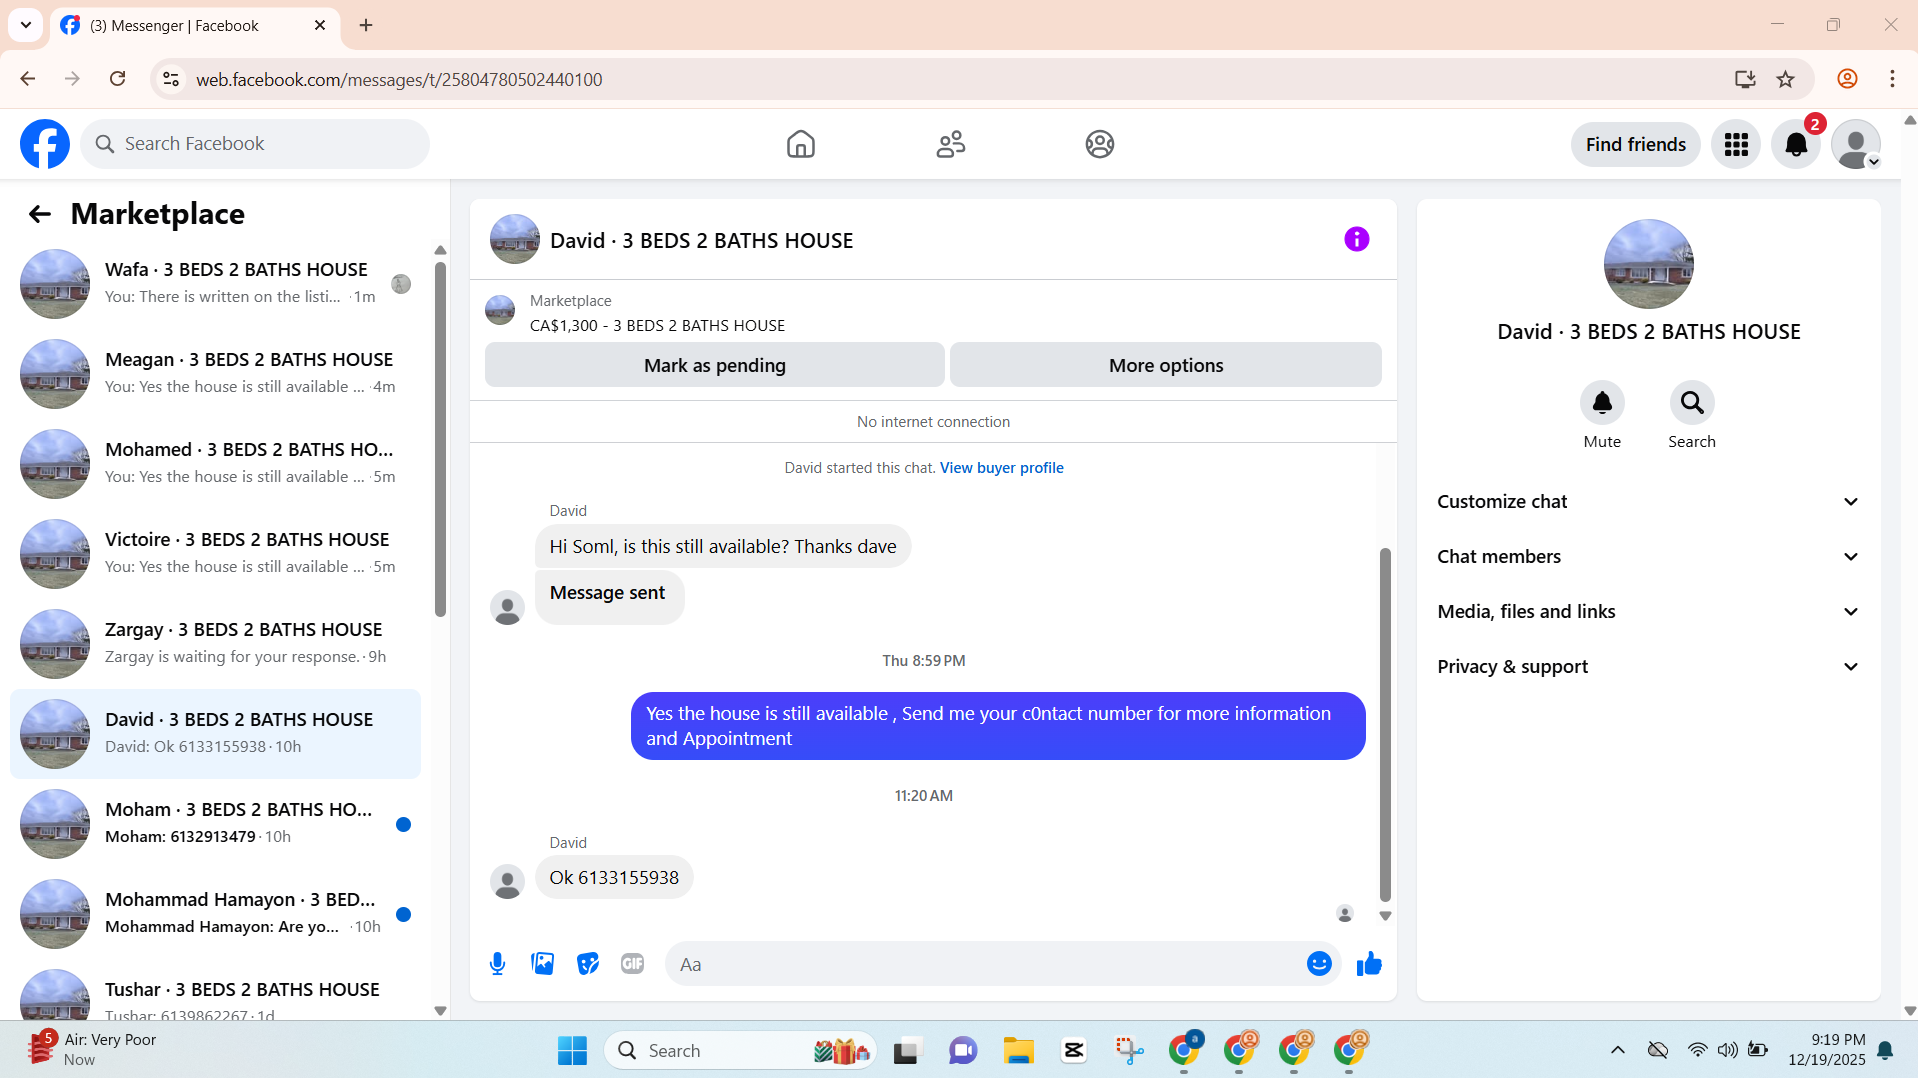Open the Home feed icon

(x=800, y=144)
